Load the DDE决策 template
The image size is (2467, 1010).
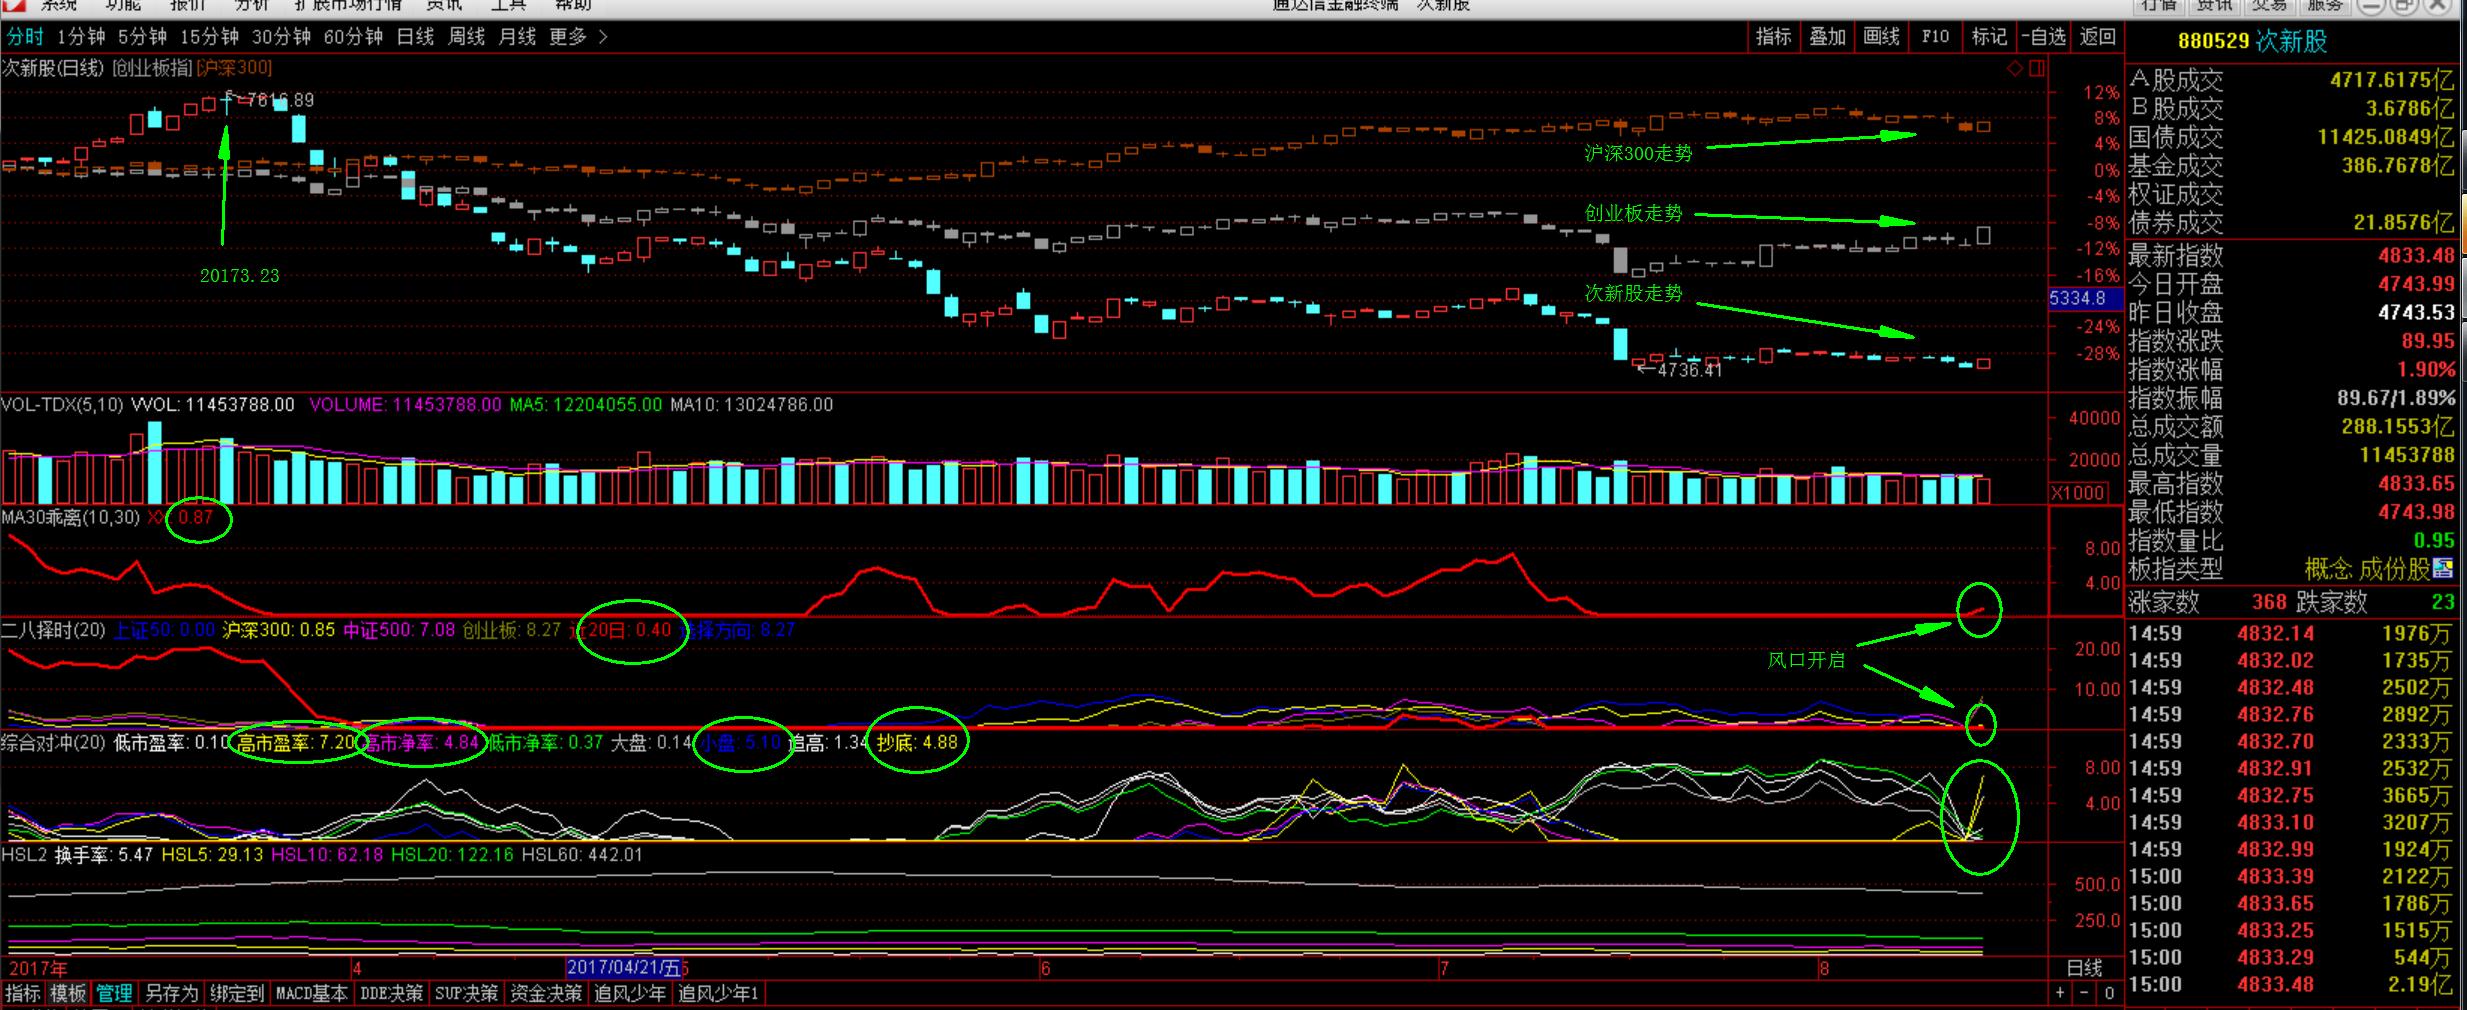pyautogui.click(x=392, y=993)
